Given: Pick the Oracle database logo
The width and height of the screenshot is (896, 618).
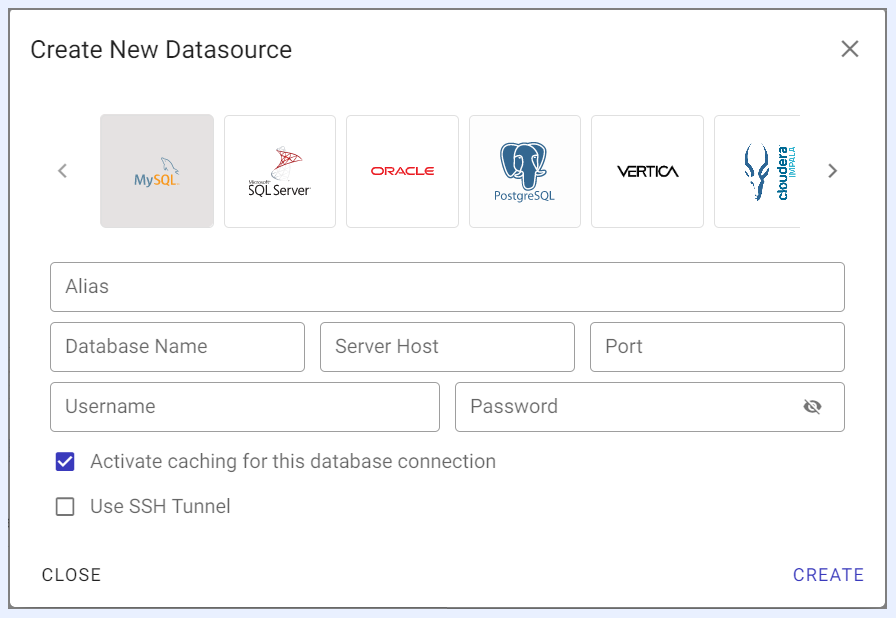Looking at the screenshot, I should tap(402, 171).
